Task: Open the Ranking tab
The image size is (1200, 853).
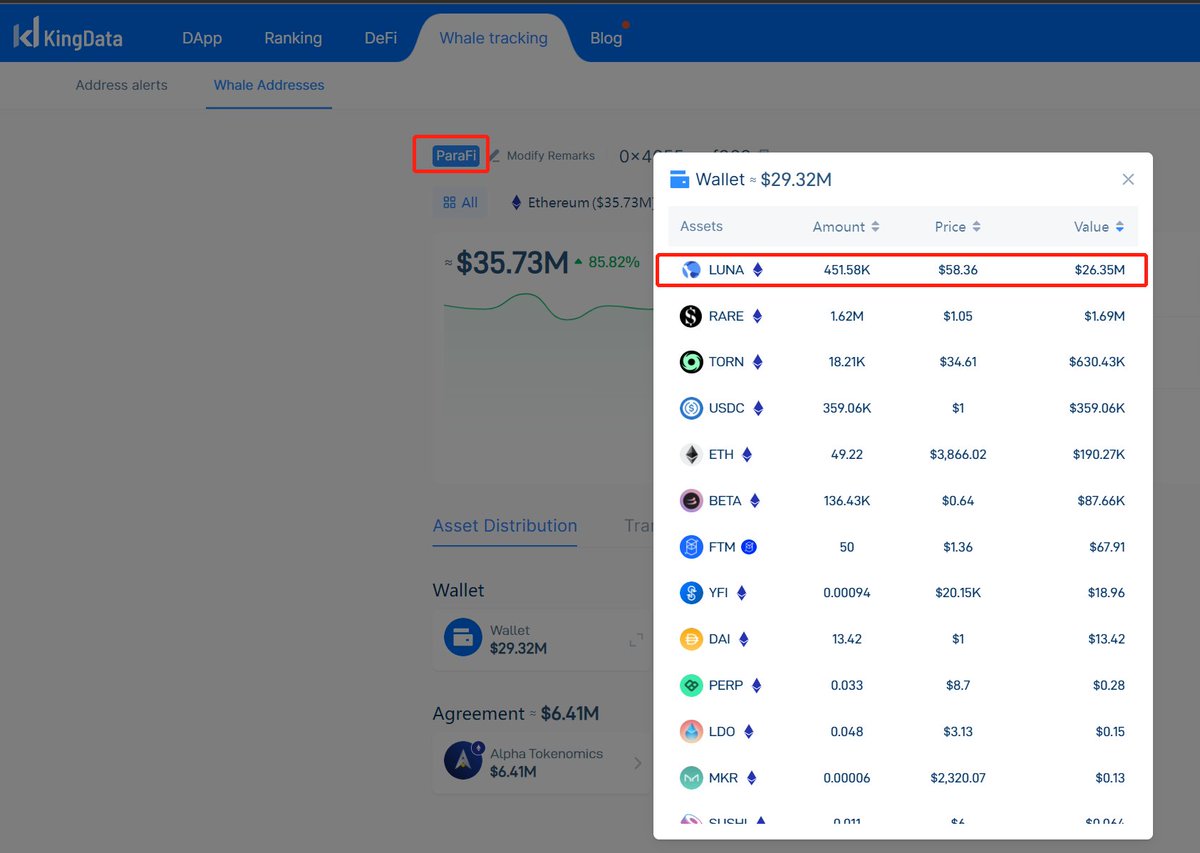Action: [293, 38]
